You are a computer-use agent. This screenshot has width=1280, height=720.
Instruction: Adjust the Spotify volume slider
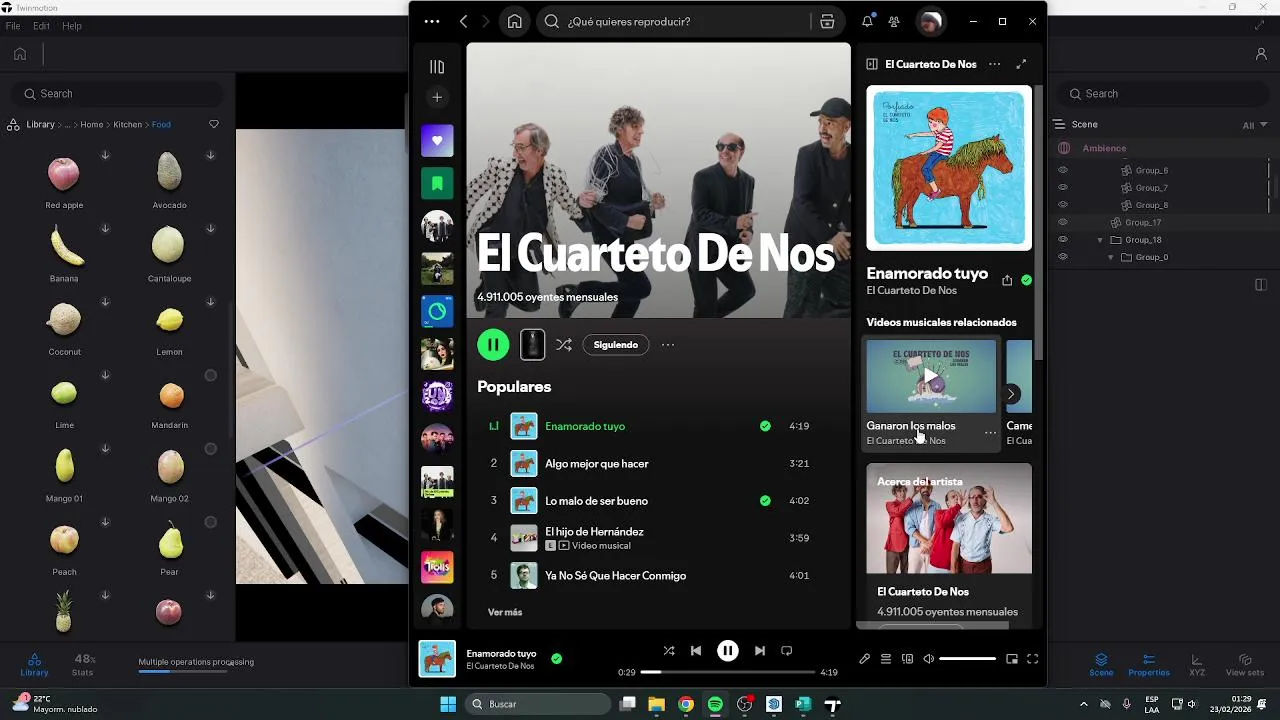pyautogui.click(x=968, y=659)
